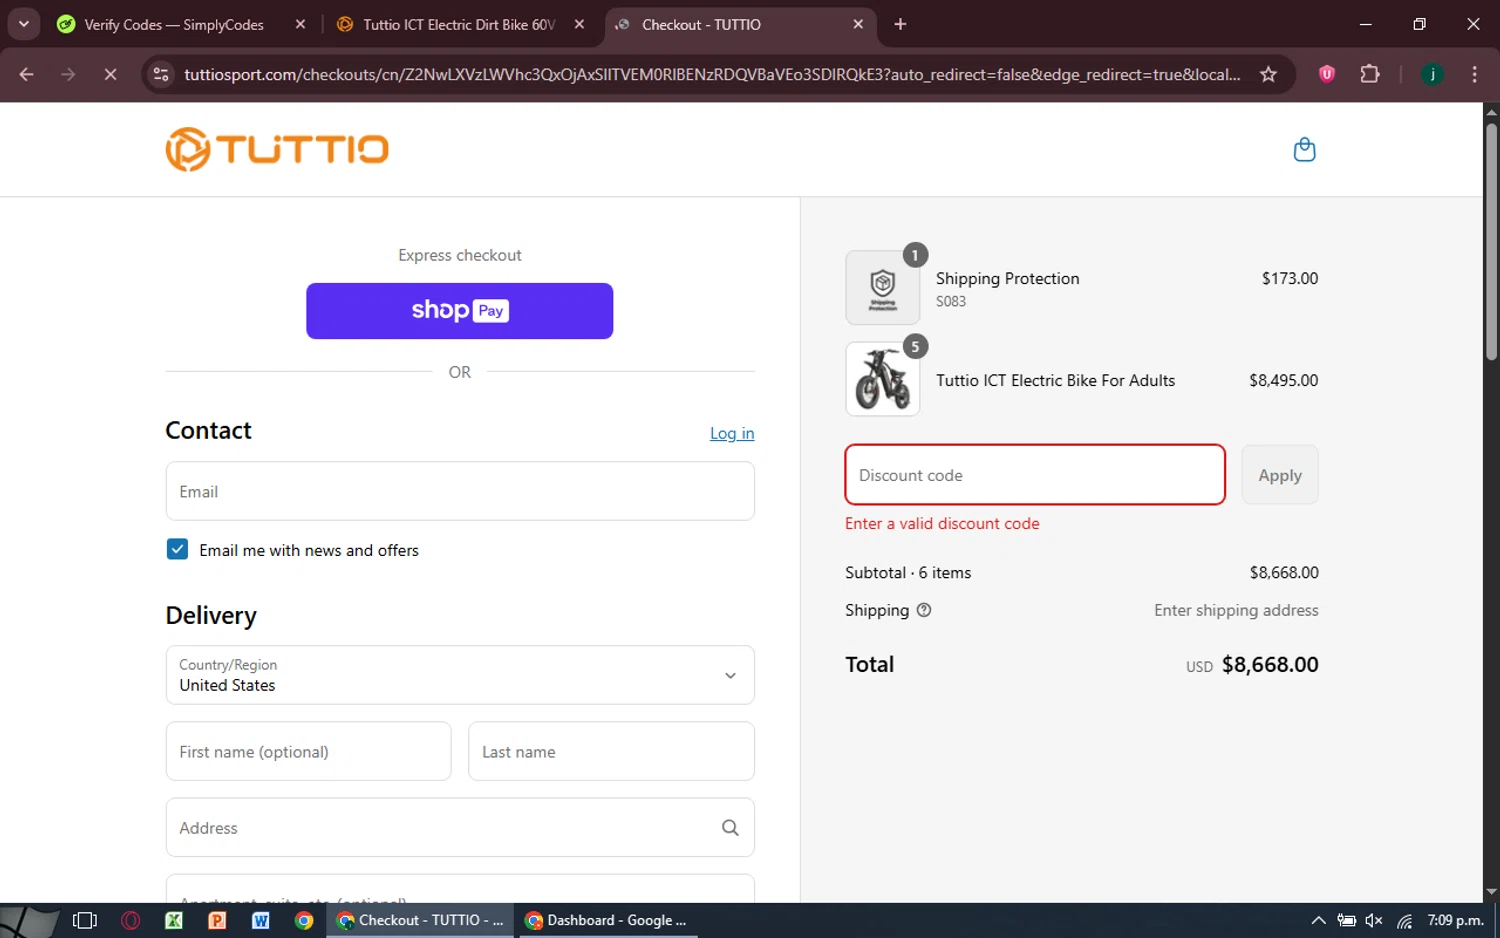This screenshot has height=938, width=1500.
Task: Close the Tuttio ICT Electric Dirt Bike tab
Action: click(579, 24)
